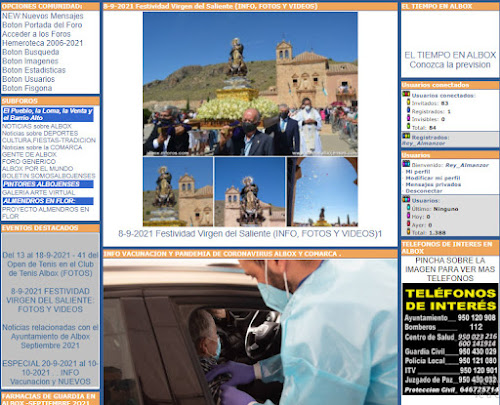Open CULTURA FIESTAS-TRADICION subforum
The height and width of the screenshot is (405, 500).
pyautogui.click(x=49, y=140)
